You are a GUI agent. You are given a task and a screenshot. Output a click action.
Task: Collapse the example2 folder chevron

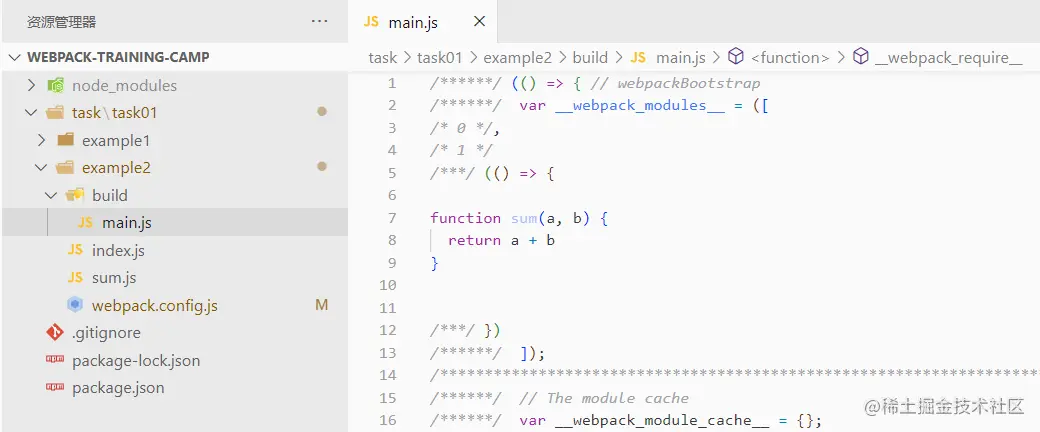pos(41,167)
